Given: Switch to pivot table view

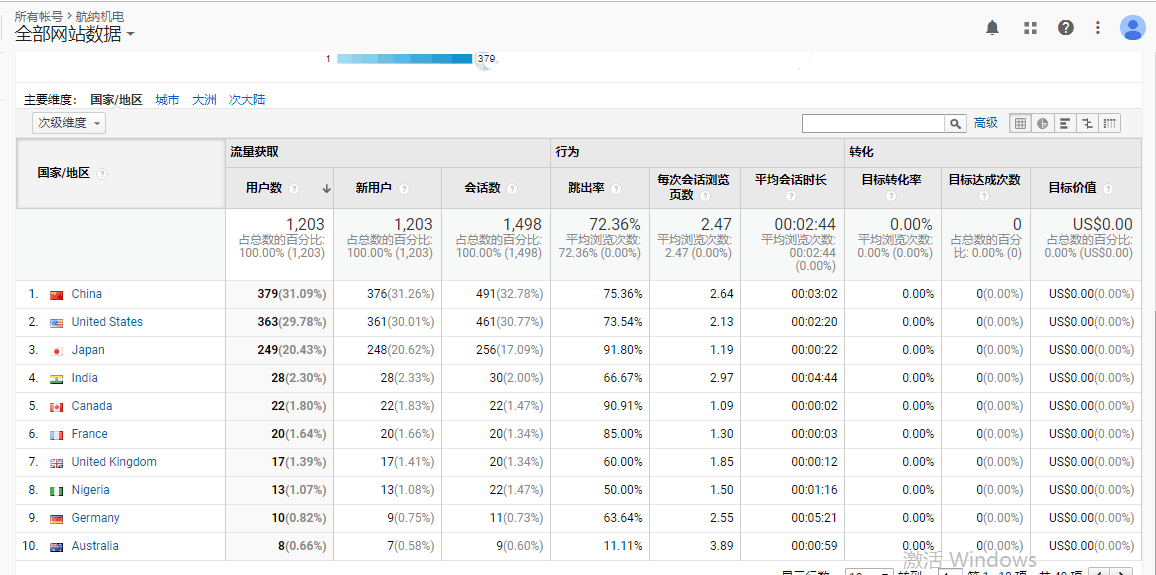Looking at the screenshot, I should (x=1109, y=124).
